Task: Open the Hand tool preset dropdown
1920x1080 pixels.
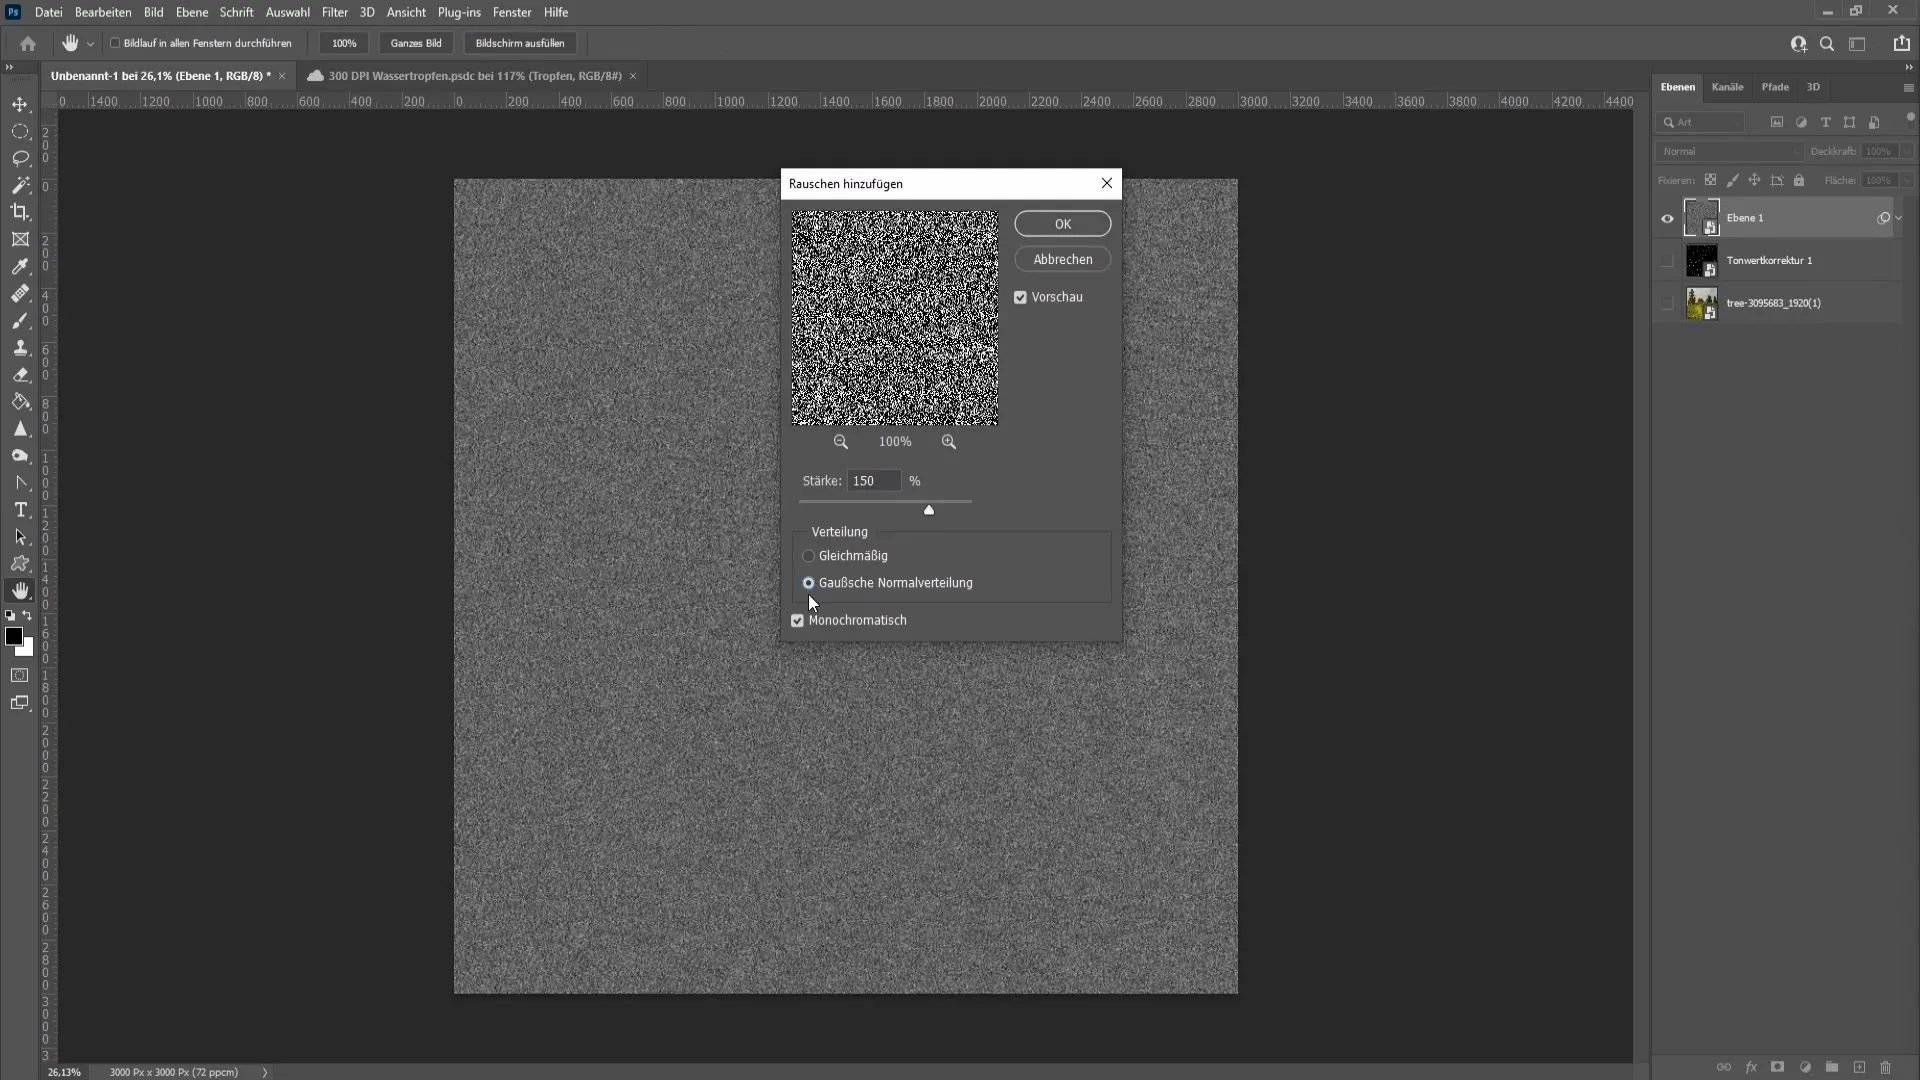Action: coord(90,44)
